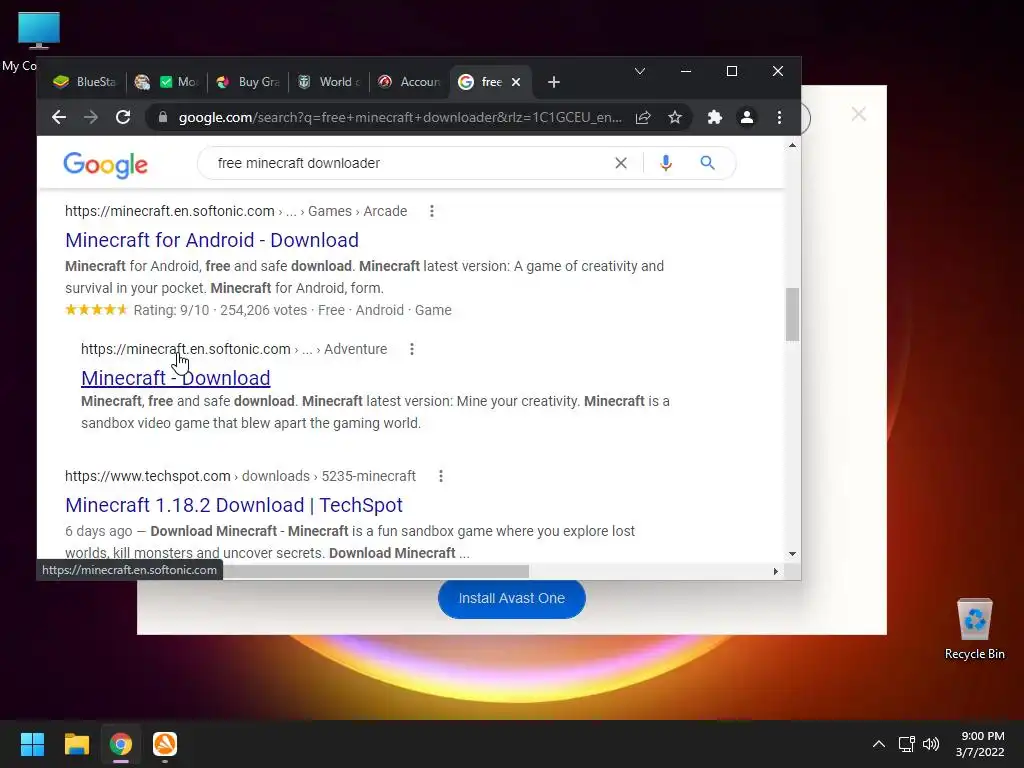This screenshot has width=1024, height=768.
Task: Click the blue magnifier search icon
Action: [707, 163]
